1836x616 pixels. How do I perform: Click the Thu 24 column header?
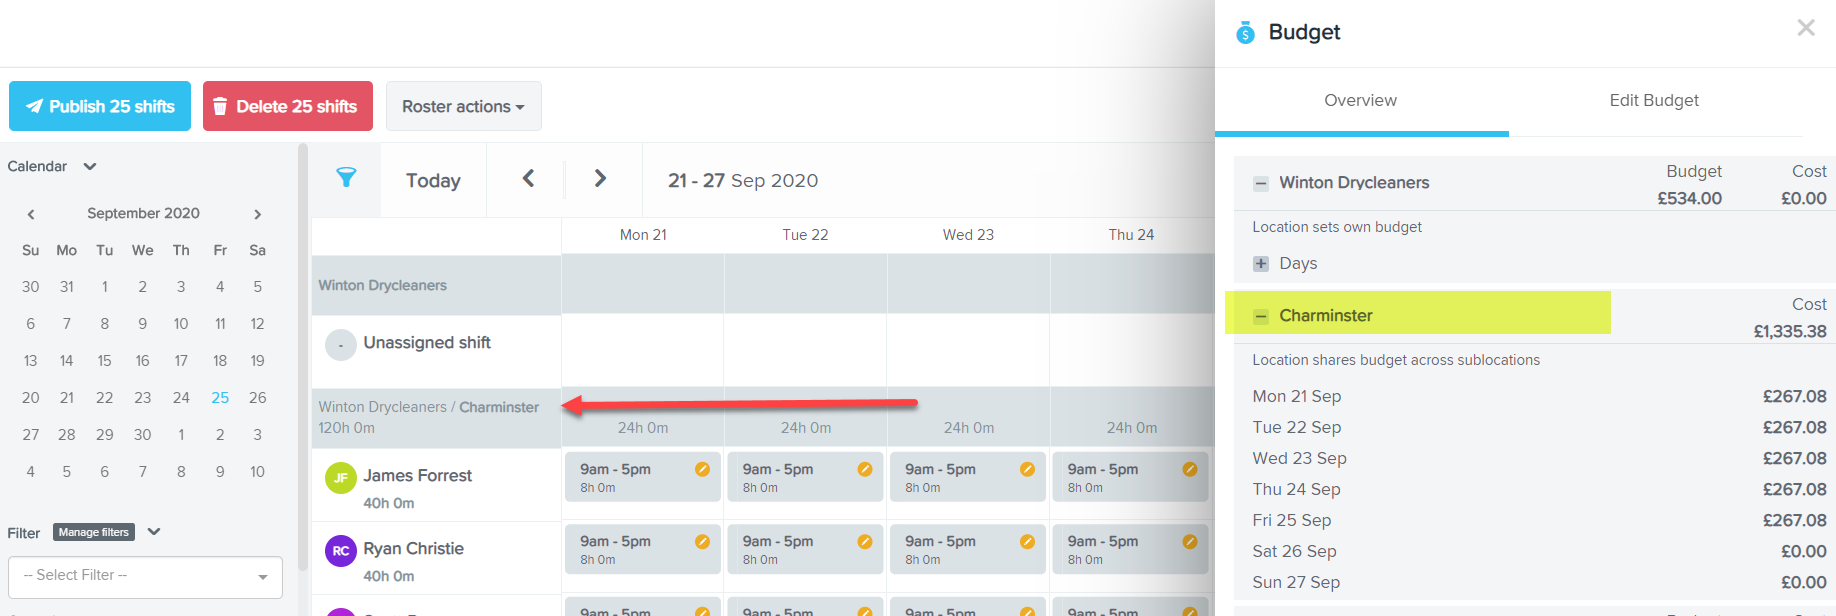point(1131,235)
